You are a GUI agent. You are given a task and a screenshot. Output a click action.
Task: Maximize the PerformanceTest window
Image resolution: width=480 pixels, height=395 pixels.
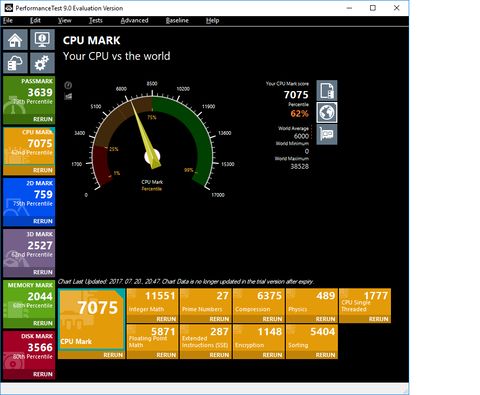(373, 8)
